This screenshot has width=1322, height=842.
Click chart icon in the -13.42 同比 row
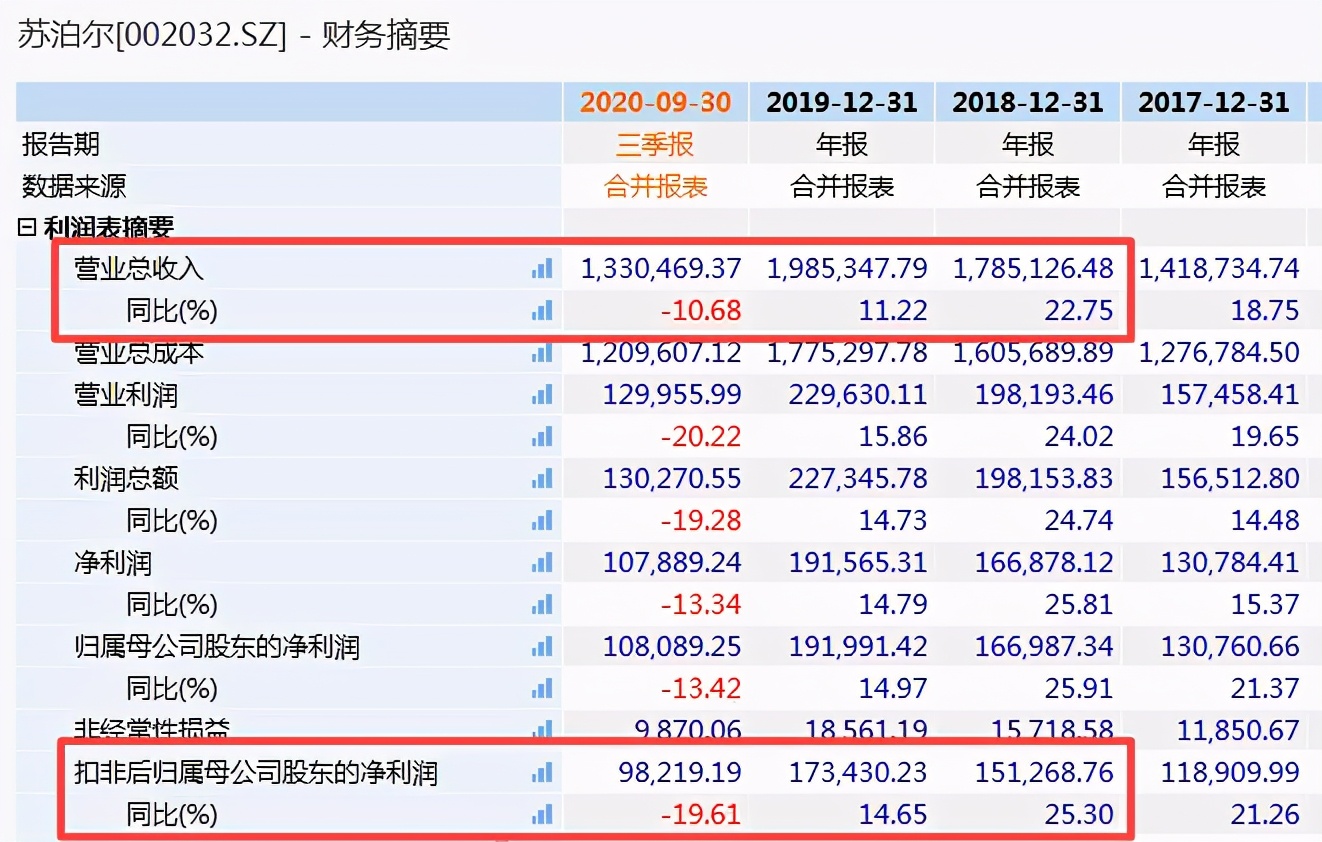coord(542,689)
